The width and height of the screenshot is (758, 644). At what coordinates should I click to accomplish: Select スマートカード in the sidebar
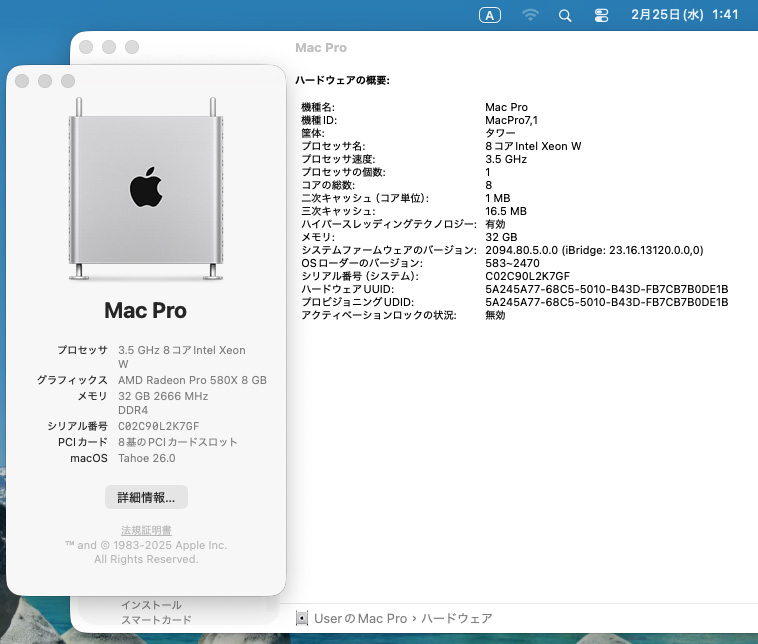pyautogui.click(x=156, y=620)
